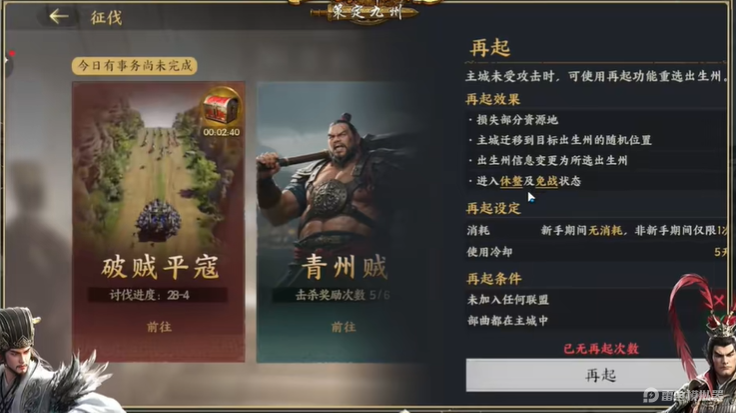Click the red X next to alliance condition
The height and width of the screenshot is (413, 736).
[x=719, y=299]
